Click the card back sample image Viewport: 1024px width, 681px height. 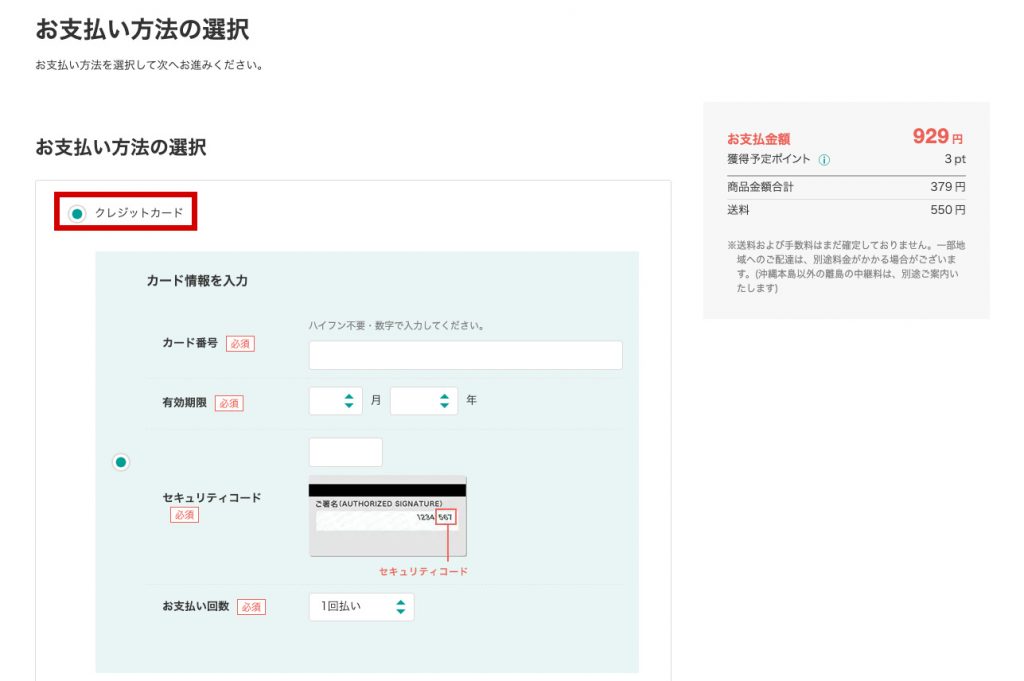tap(387, 516)
